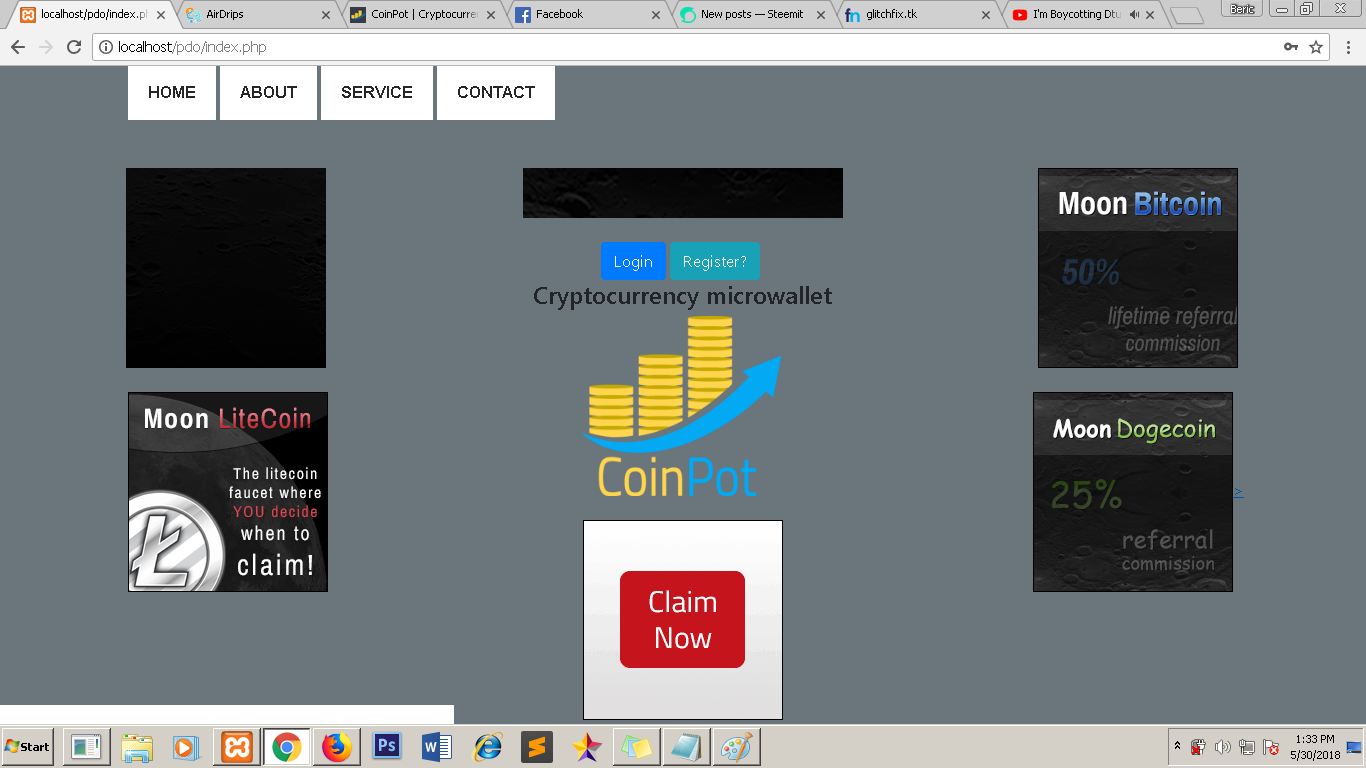Open the notepad-style app in taskbar
The image size is (1366, 768).
[x=687, y=747]
